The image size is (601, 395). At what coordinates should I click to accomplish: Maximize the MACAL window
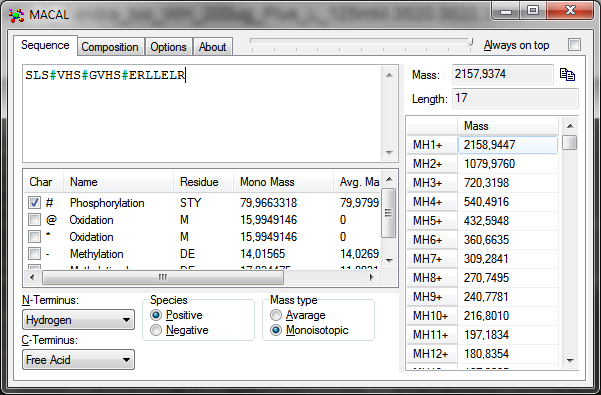coord(533,11)
